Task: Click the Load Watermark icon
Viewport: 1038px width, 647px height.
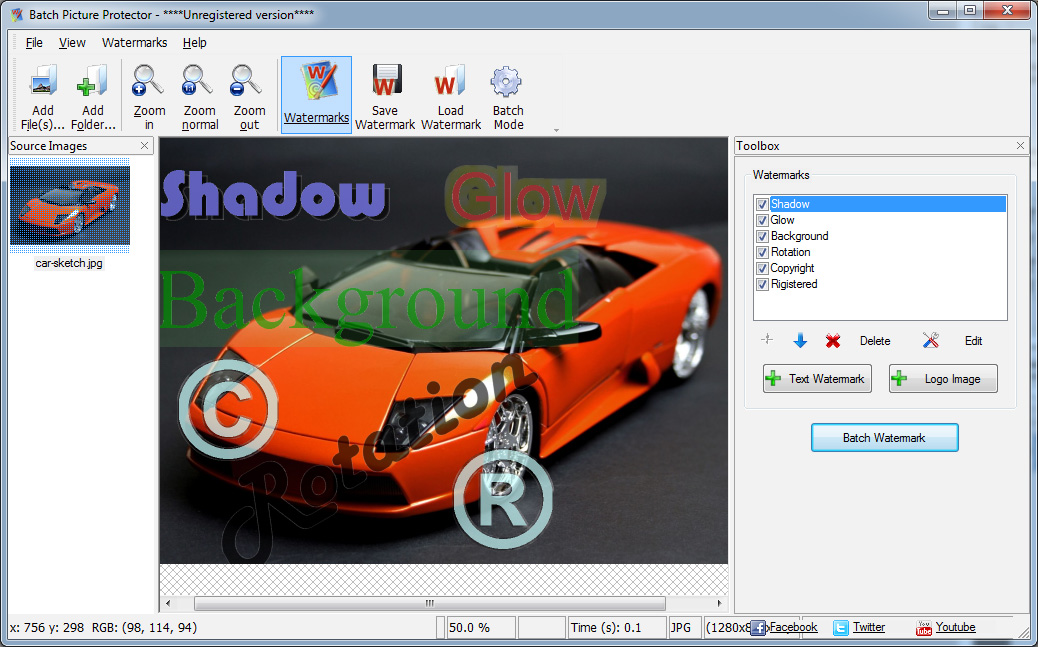Action: click(451, 82)
